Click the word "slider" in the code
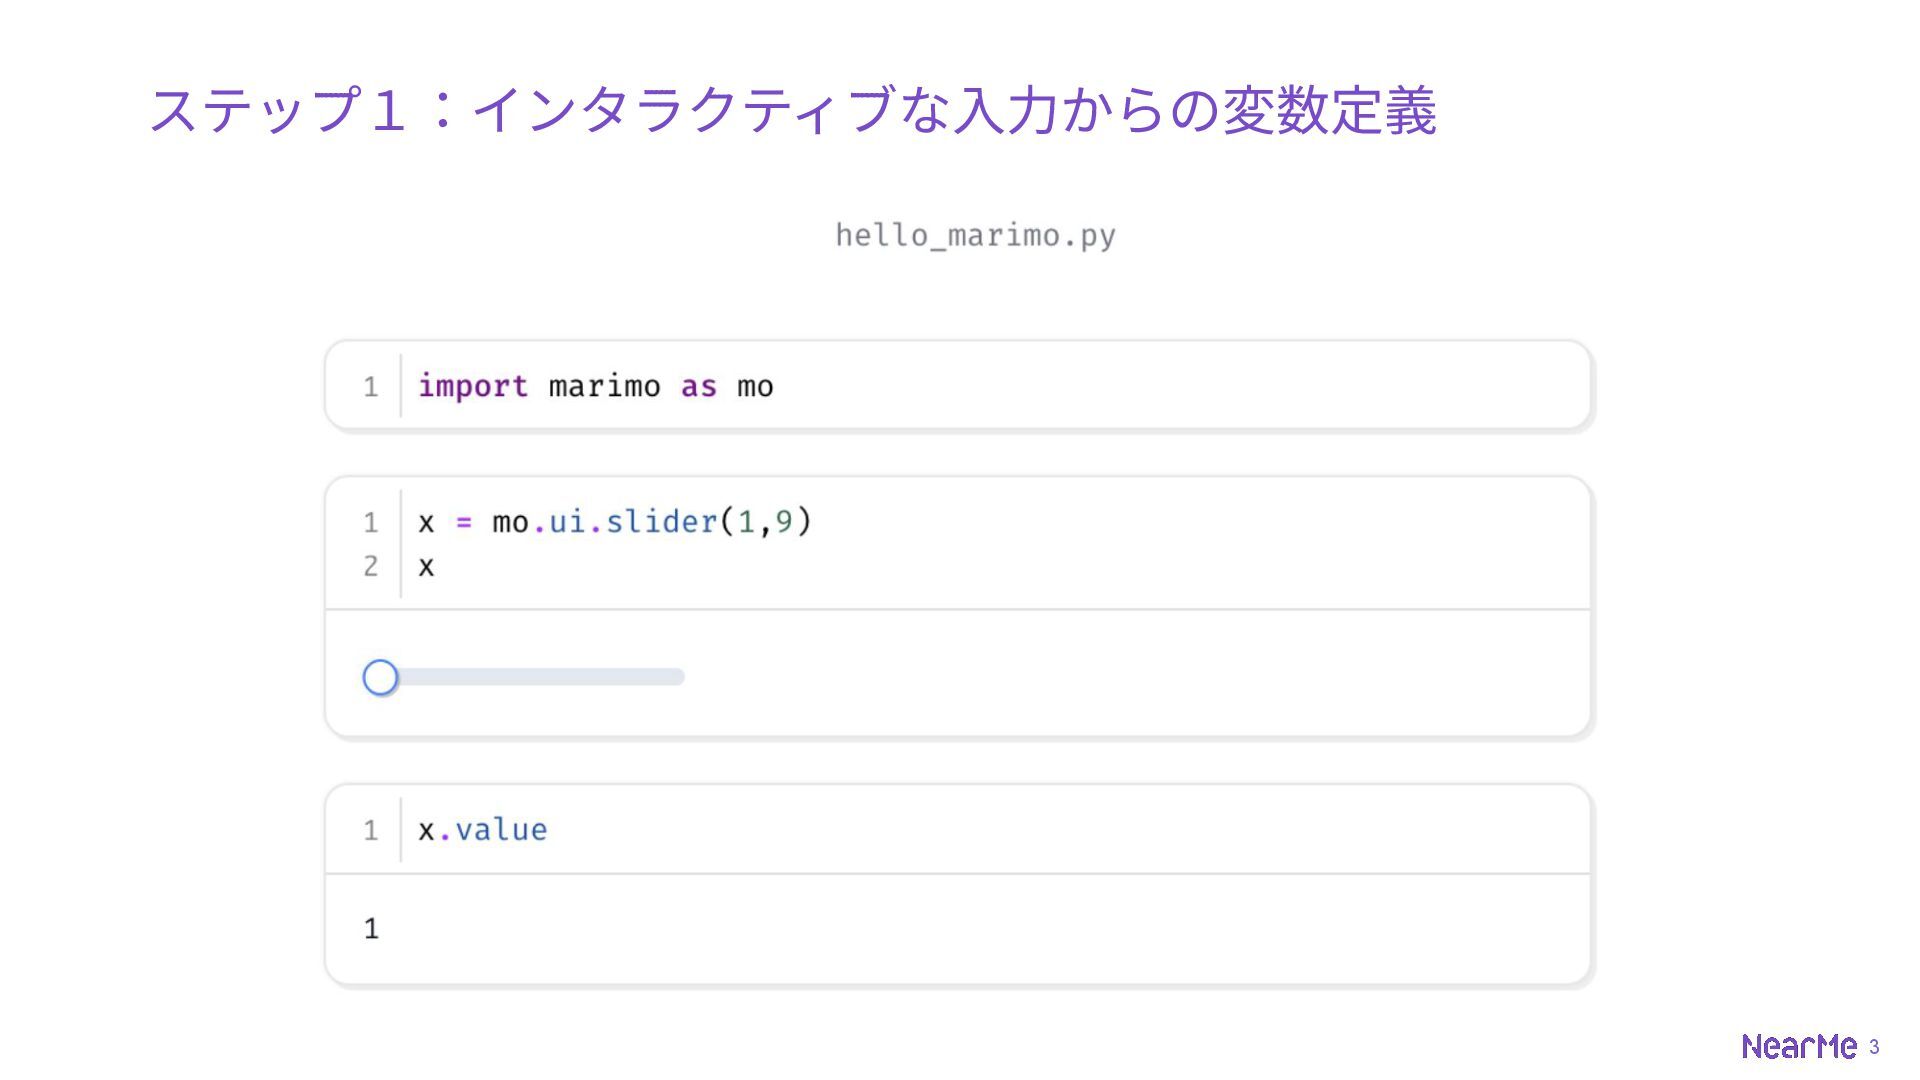This screenshot has width=1920, height=1080. [x=661, y=522]
